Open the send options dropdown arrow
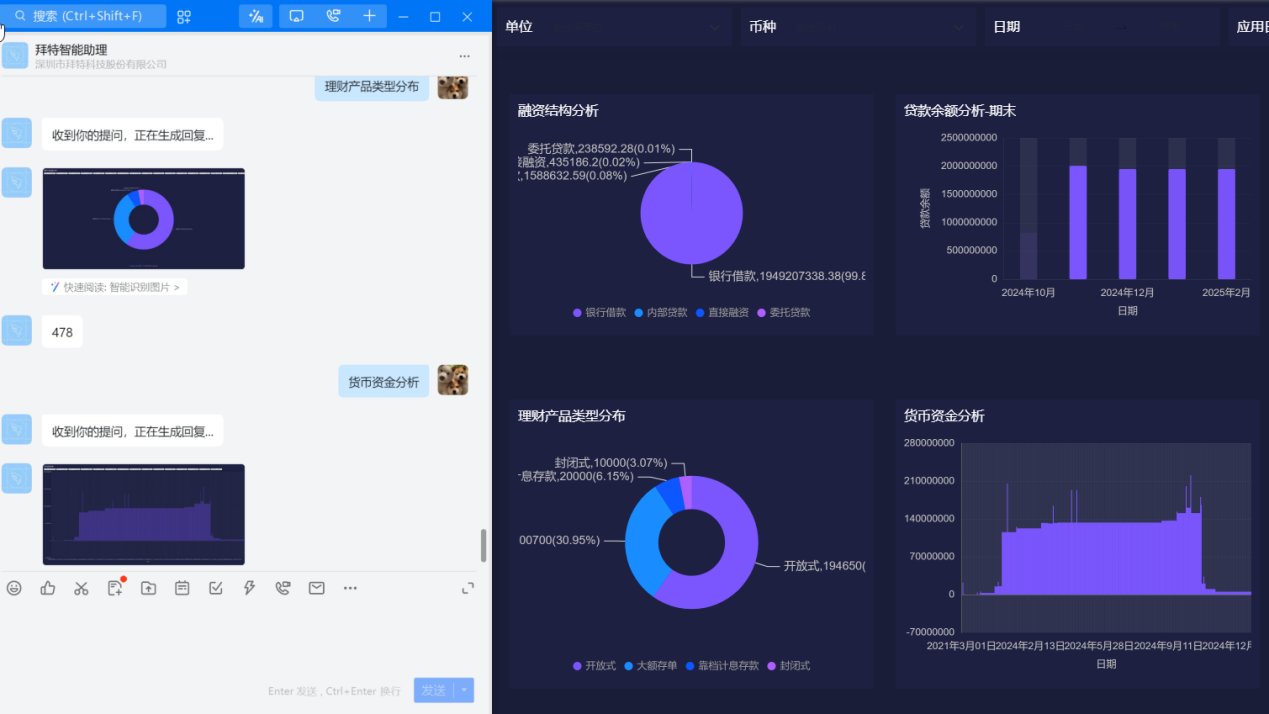Screen dimensions: 1269x714 tap(463, 690)
